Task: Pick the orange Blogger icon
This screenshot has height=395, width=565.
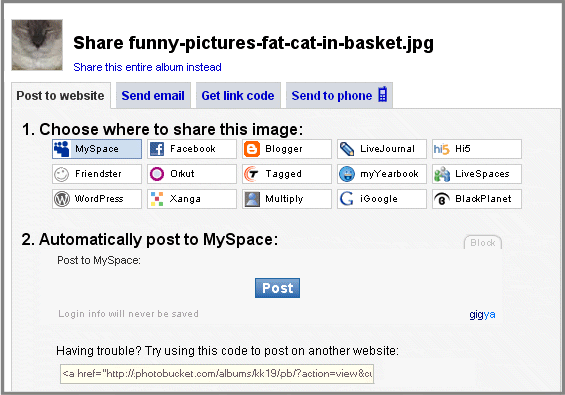Action: (252, 149)
